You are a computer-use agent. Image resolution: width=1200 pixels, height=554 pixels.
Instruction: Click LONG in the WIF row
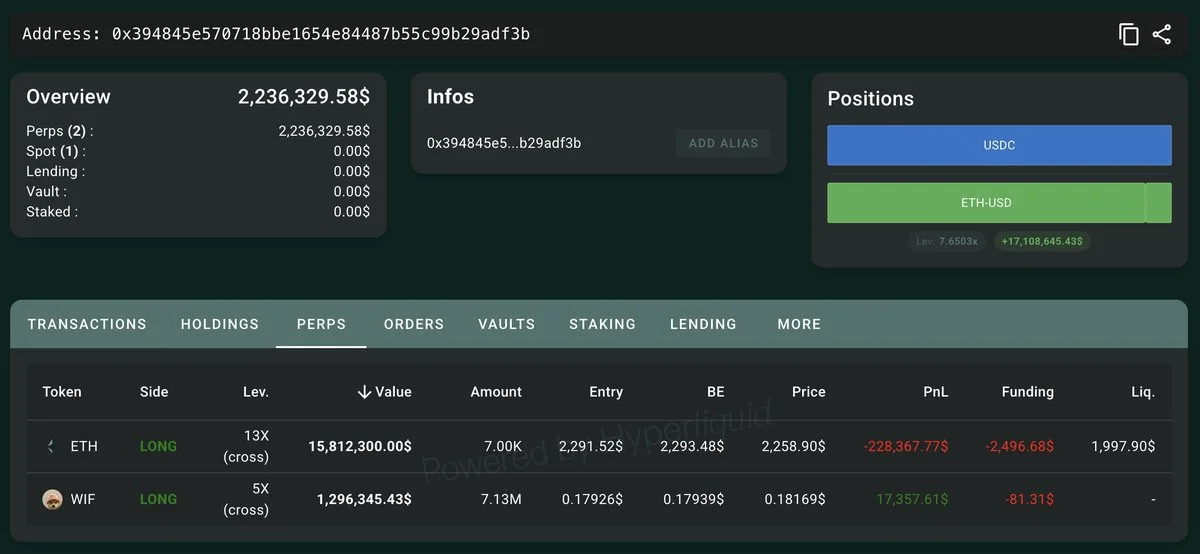158,499
